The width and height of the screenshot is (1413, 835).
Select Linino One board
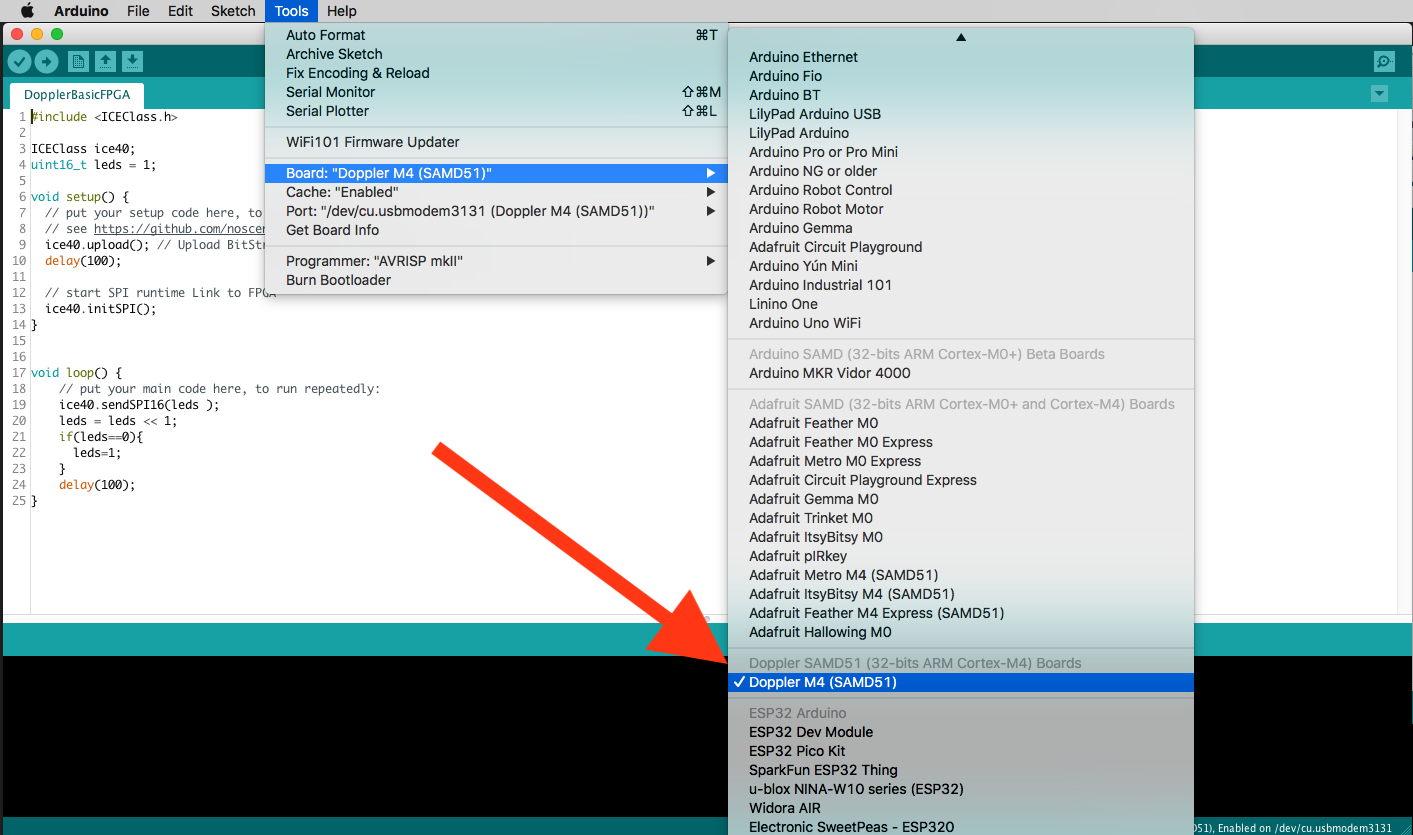coord(961,304)
